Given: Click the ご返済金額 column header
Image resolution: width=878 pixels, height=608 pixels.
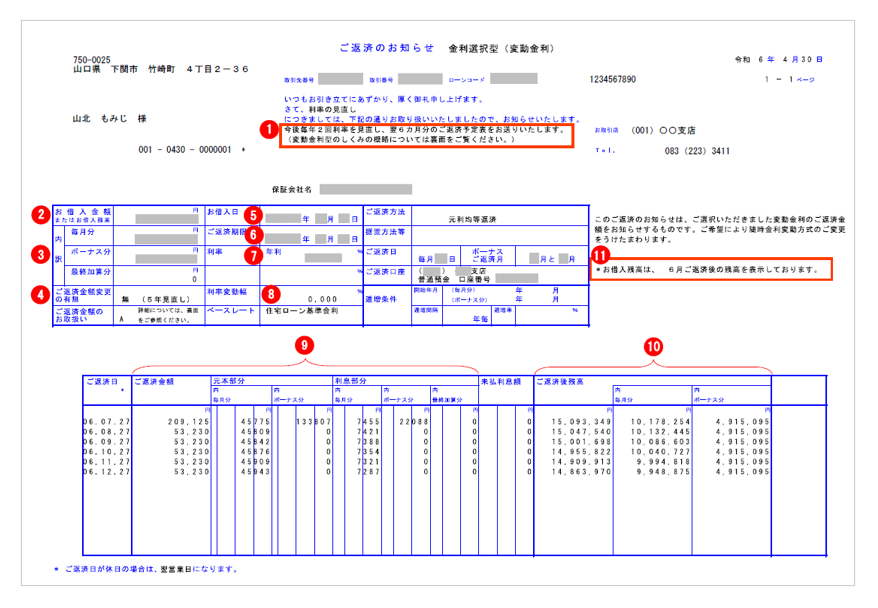Looking at the screenshot, I should pyautogui.click(x=154, y=382).
